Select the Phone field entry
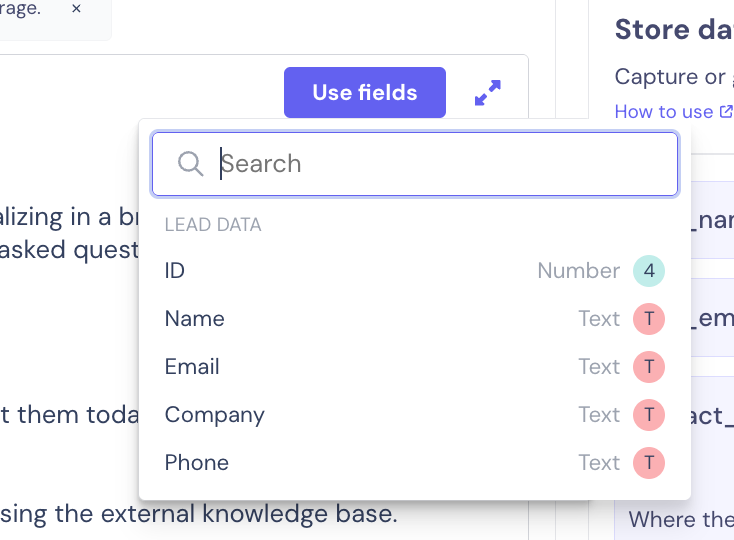The height and width of the screenshot is (540, 734). 196,463
